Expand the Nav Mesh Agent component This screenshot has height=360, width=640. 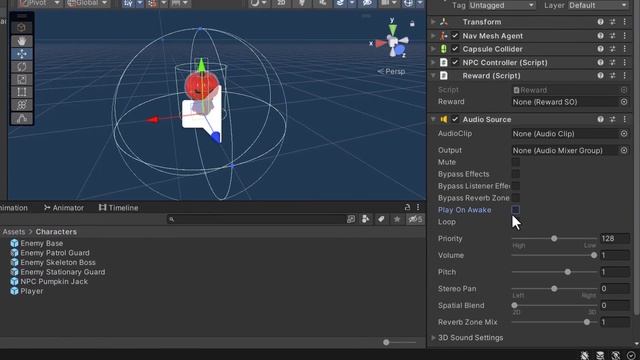(433, 36)
